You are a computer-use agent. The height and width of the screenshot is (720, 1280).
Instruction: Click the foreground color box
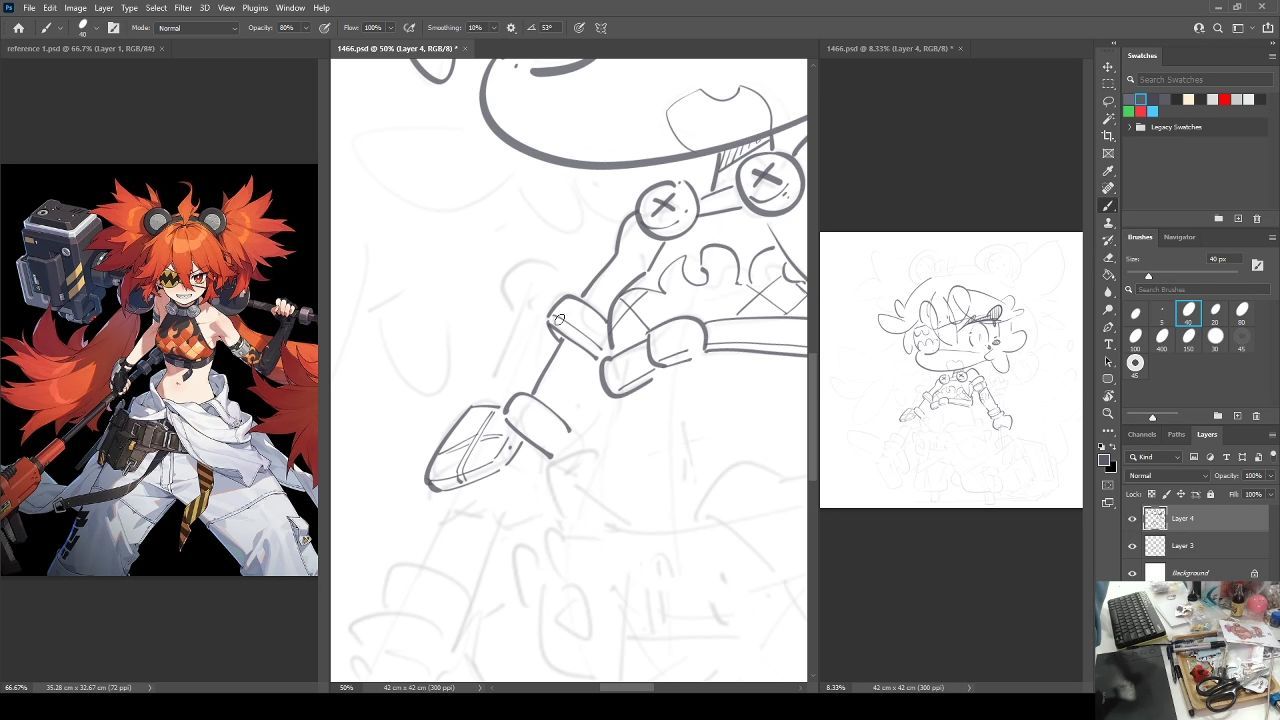(1104, 461)
